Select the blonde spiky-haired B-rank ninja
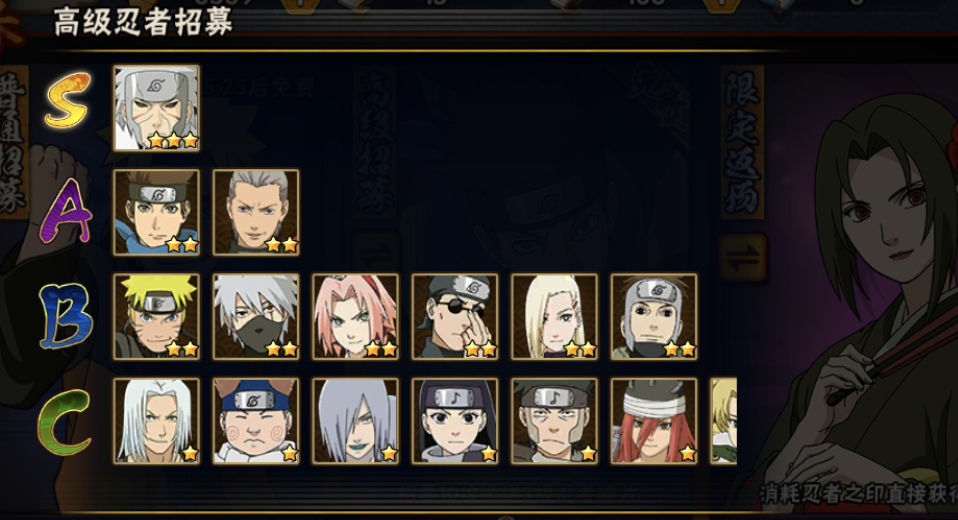 tap(156, 317)
